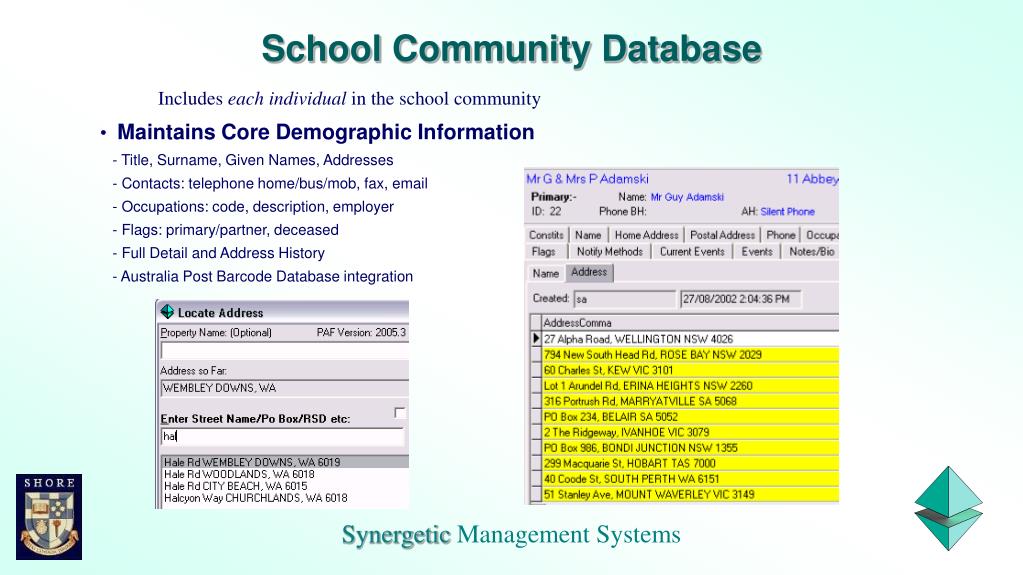Image resolution: width=1023 pixels, height=575 pixels.
Task: Click the Created user field 'sa'
Action: click(624, 299)
